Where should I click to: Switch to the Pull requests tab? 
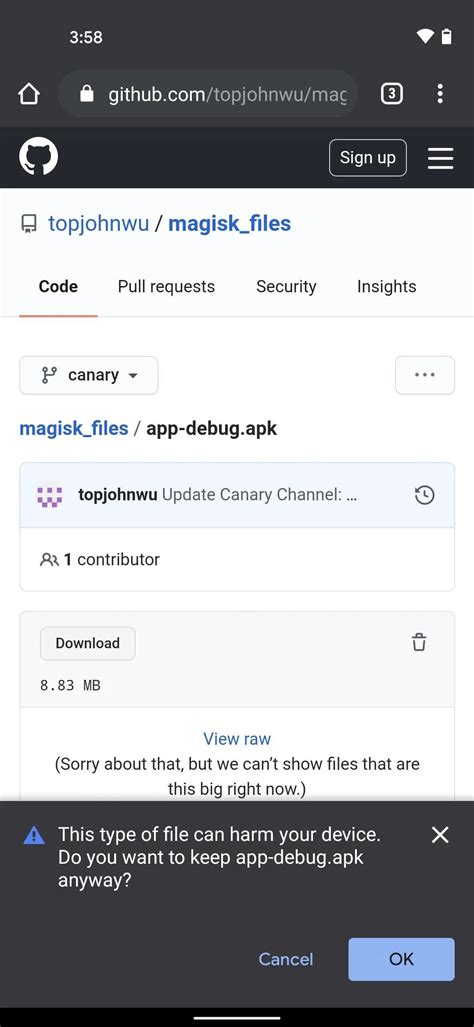click(166, 286)
